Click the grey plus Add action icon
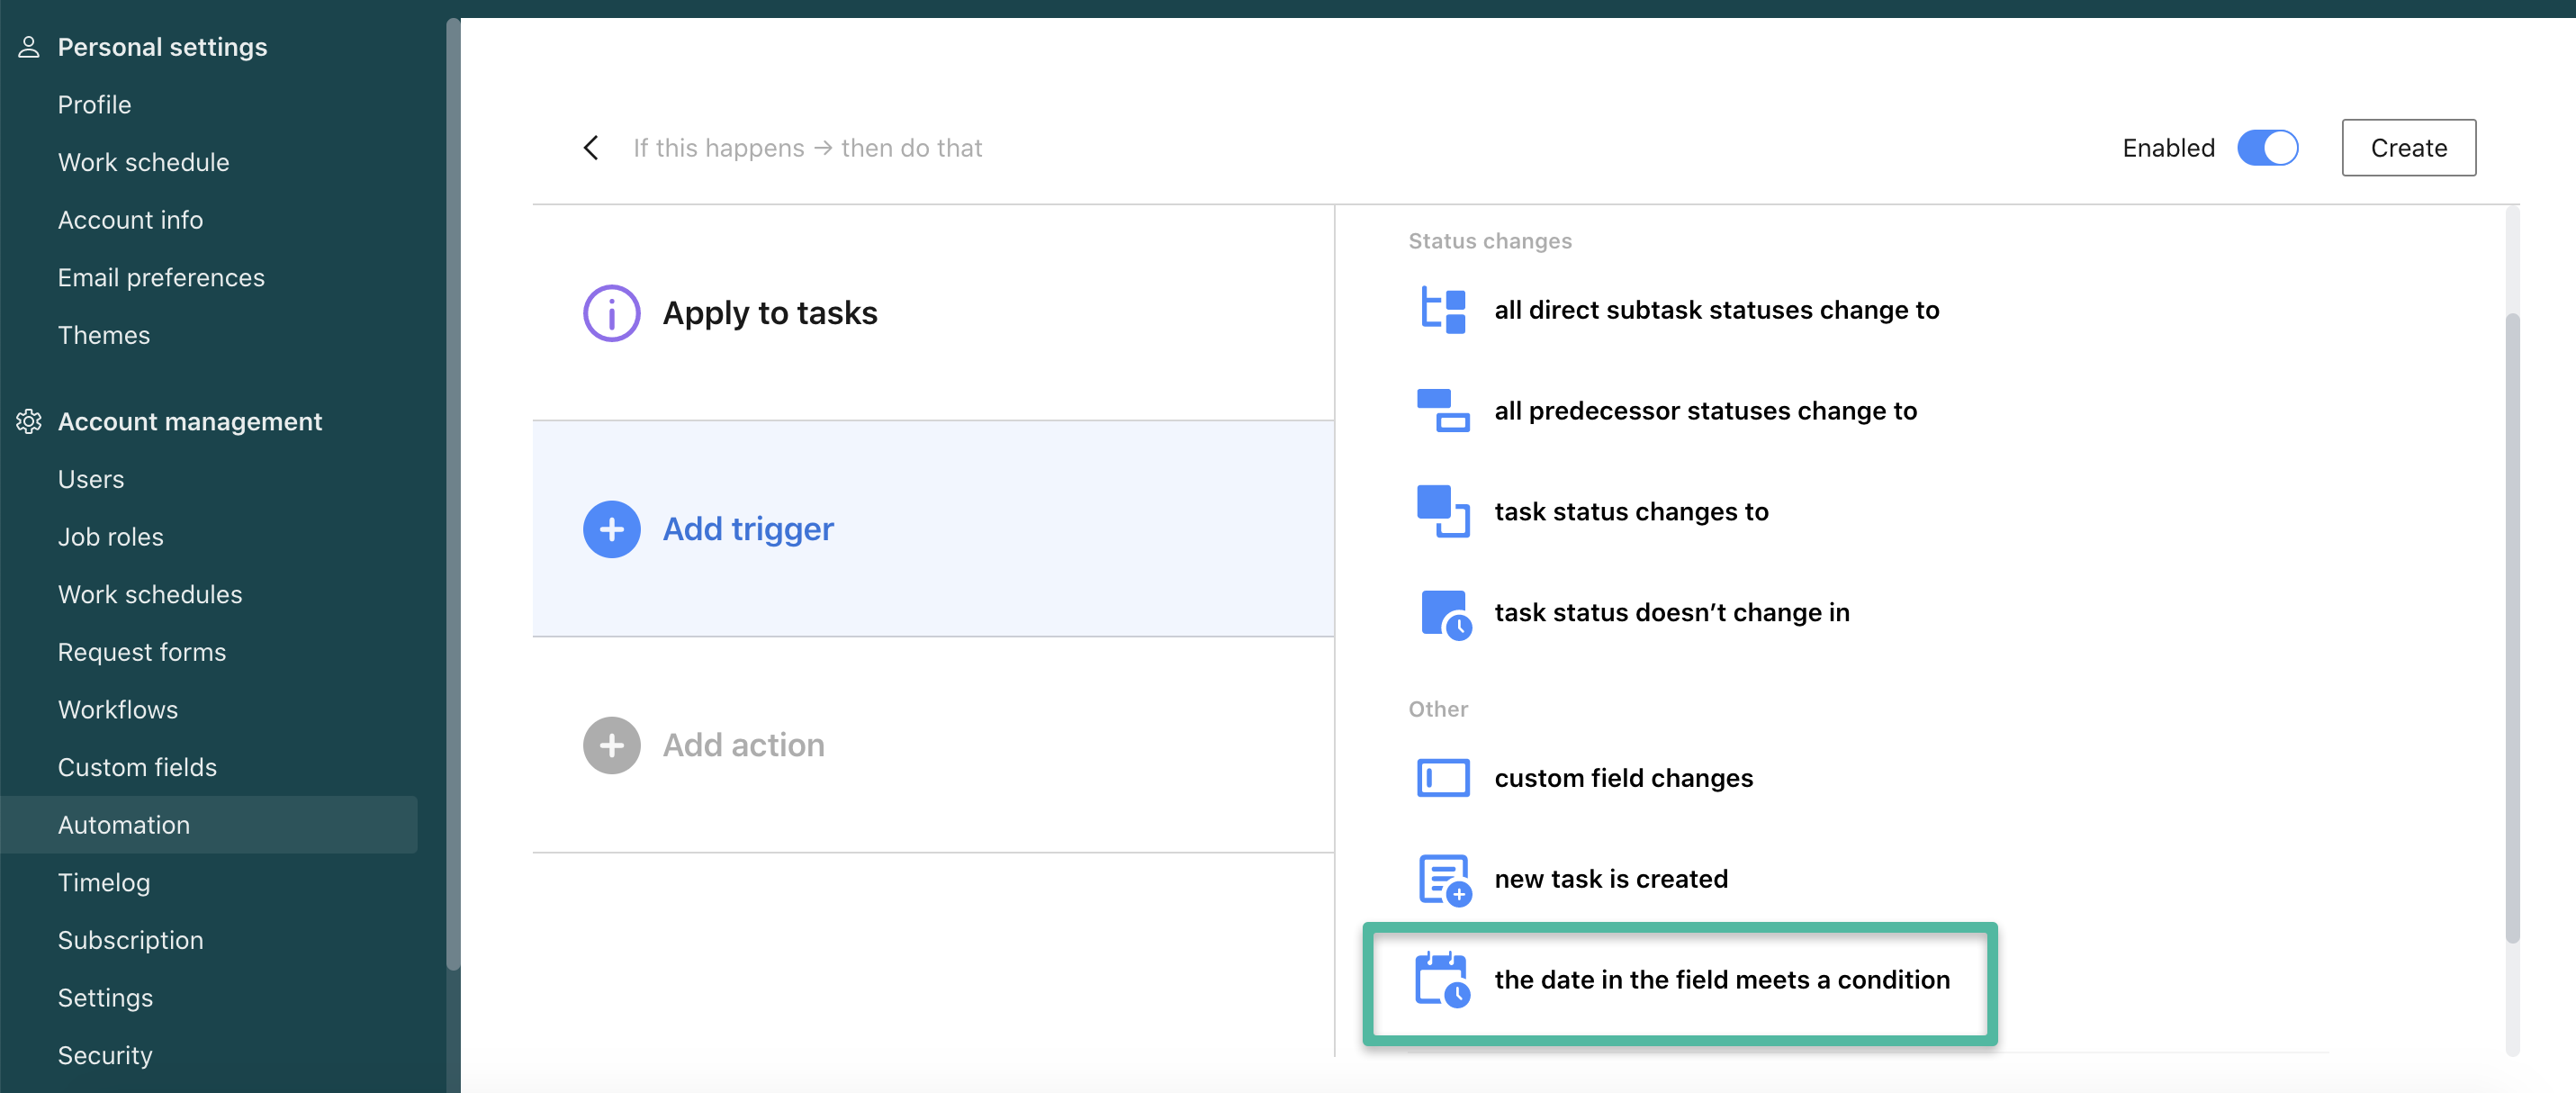 point(611,746)
